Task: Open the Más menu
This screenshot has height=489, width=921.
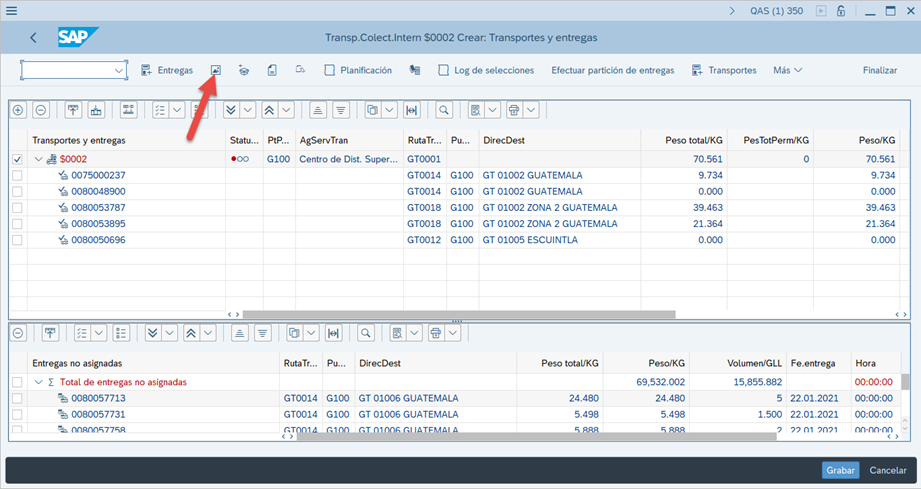Action: (x=787, y=71)
